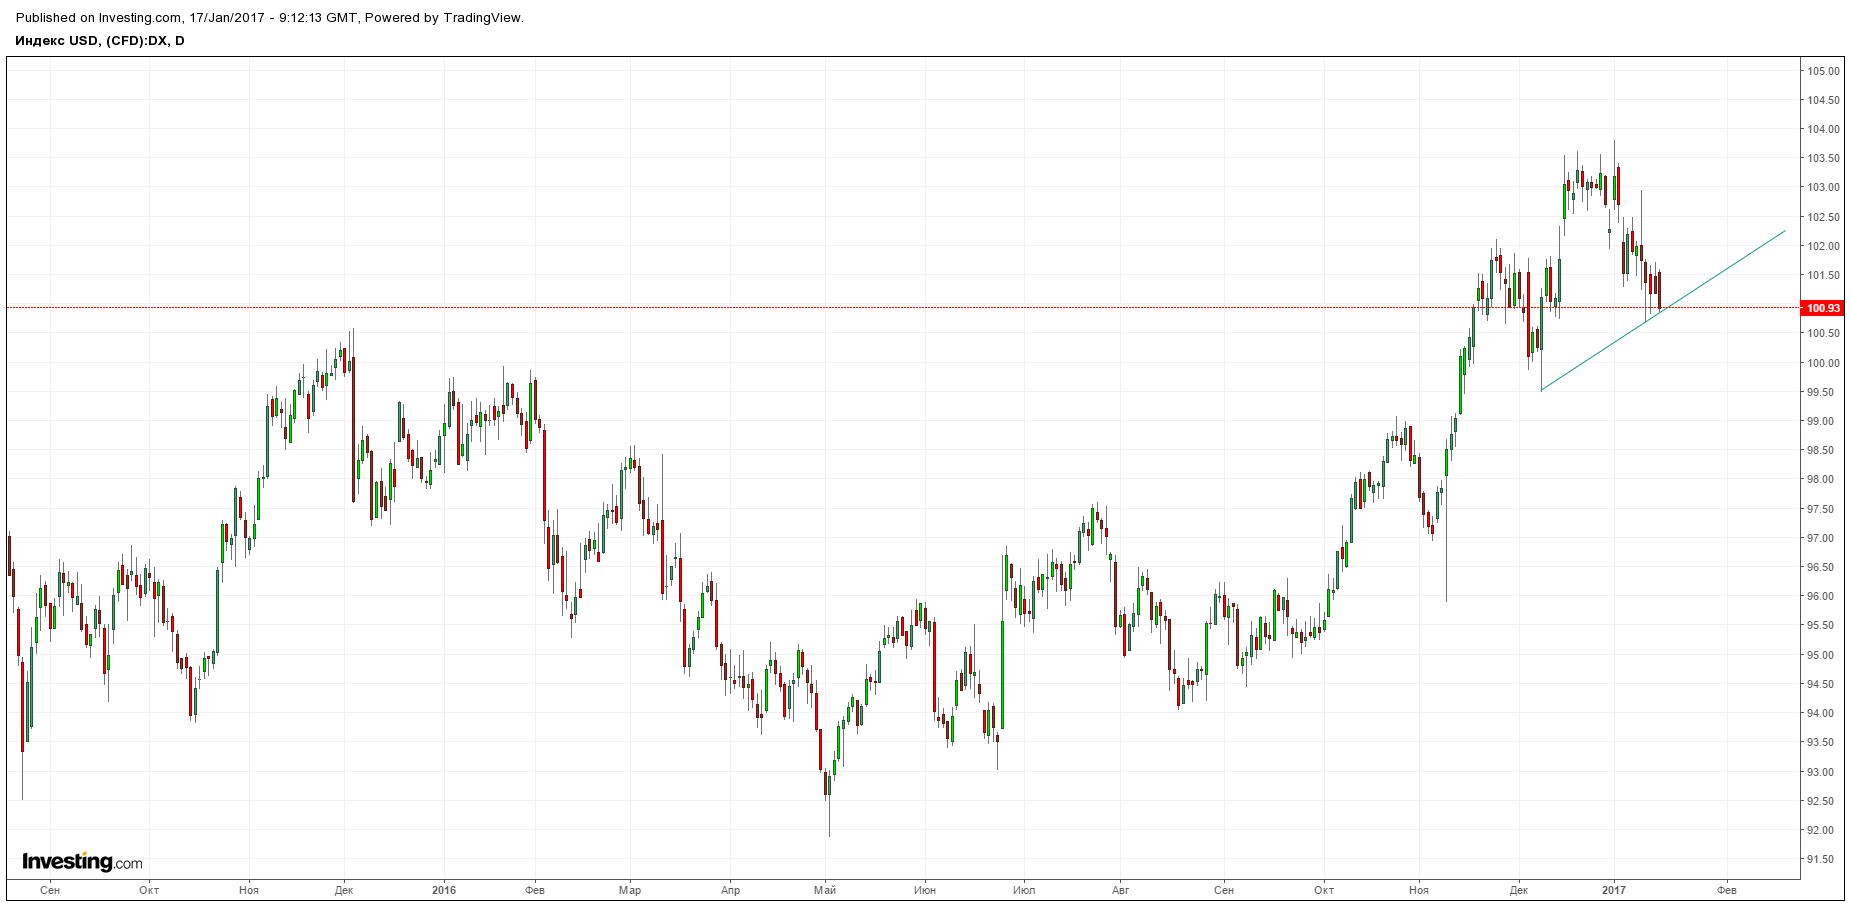Click the Апр month label on time axis
1851x903 pixels.
pyautogui.click(x=730, y=890)
